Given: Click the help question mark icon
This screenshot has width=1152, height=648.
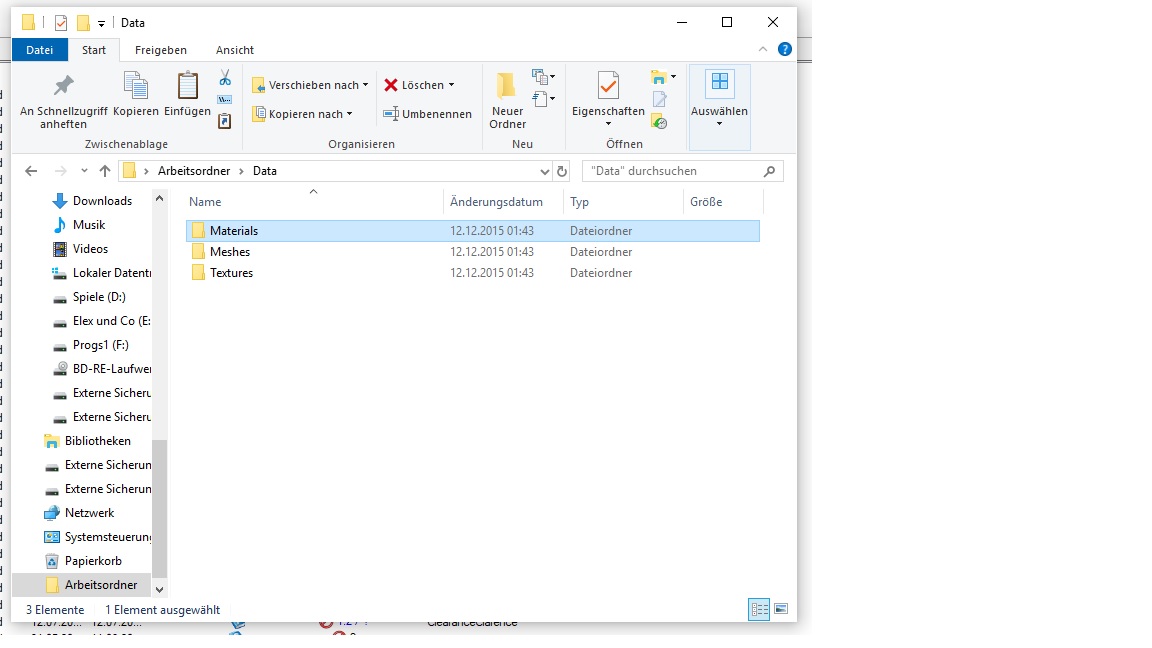Looking at the screenshot, I should click(x=785, y=49).
